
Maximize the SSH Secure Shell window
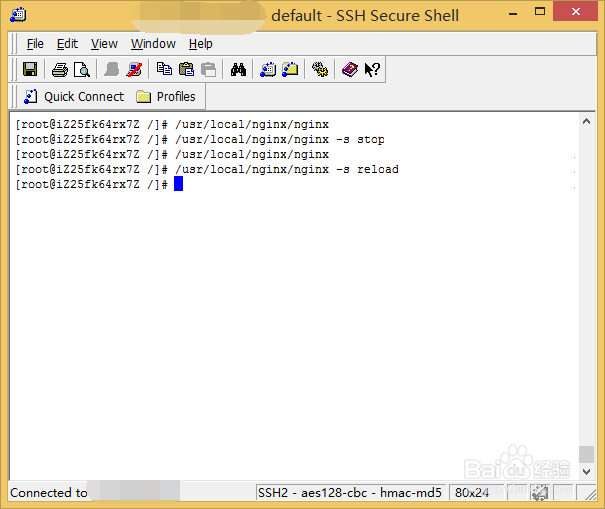point(540,12)
